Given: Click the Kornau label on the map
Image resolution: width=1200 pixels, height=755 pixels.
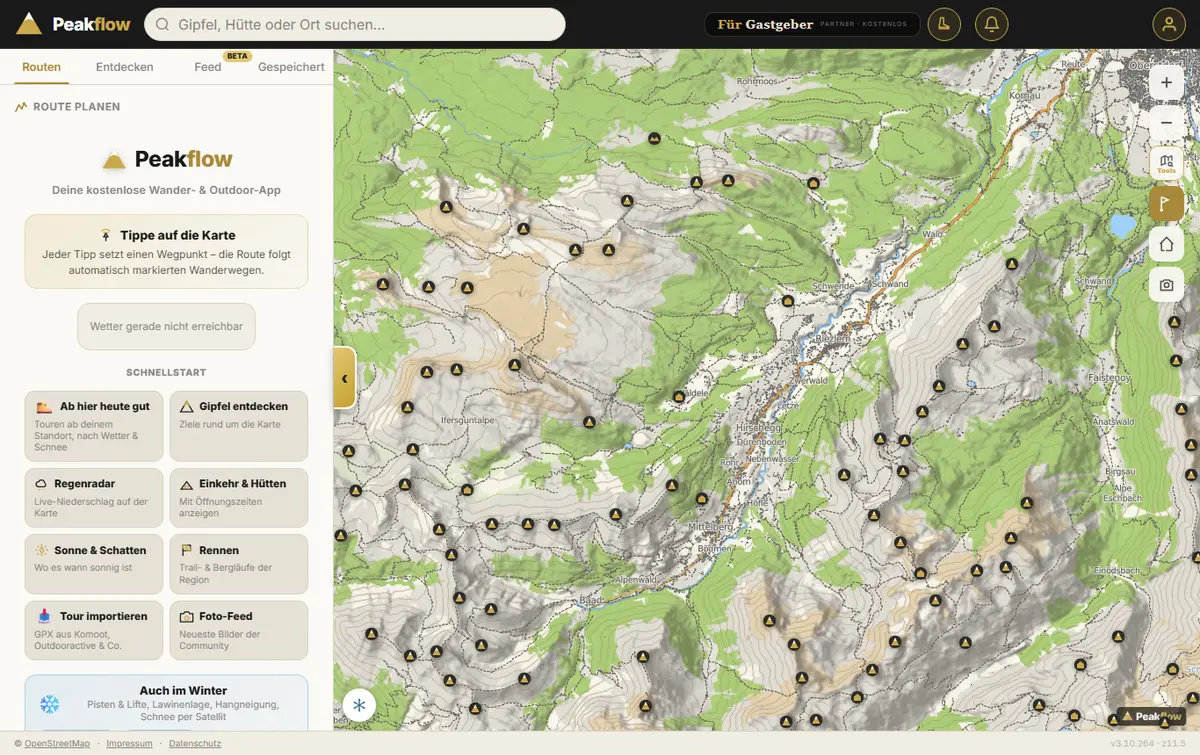Looking at the screenshot, I should pyautogui.click(x=1025, y=96).
